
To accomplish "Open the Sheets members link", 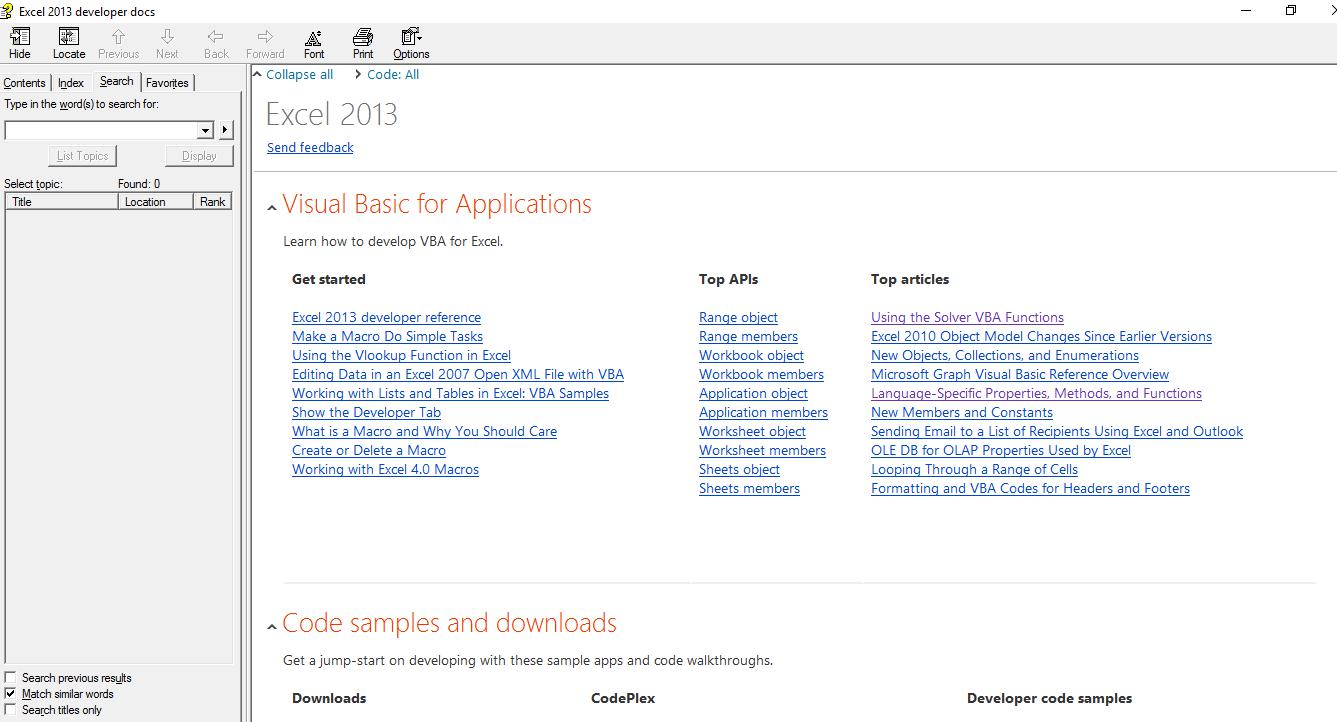I will [749, 489].
